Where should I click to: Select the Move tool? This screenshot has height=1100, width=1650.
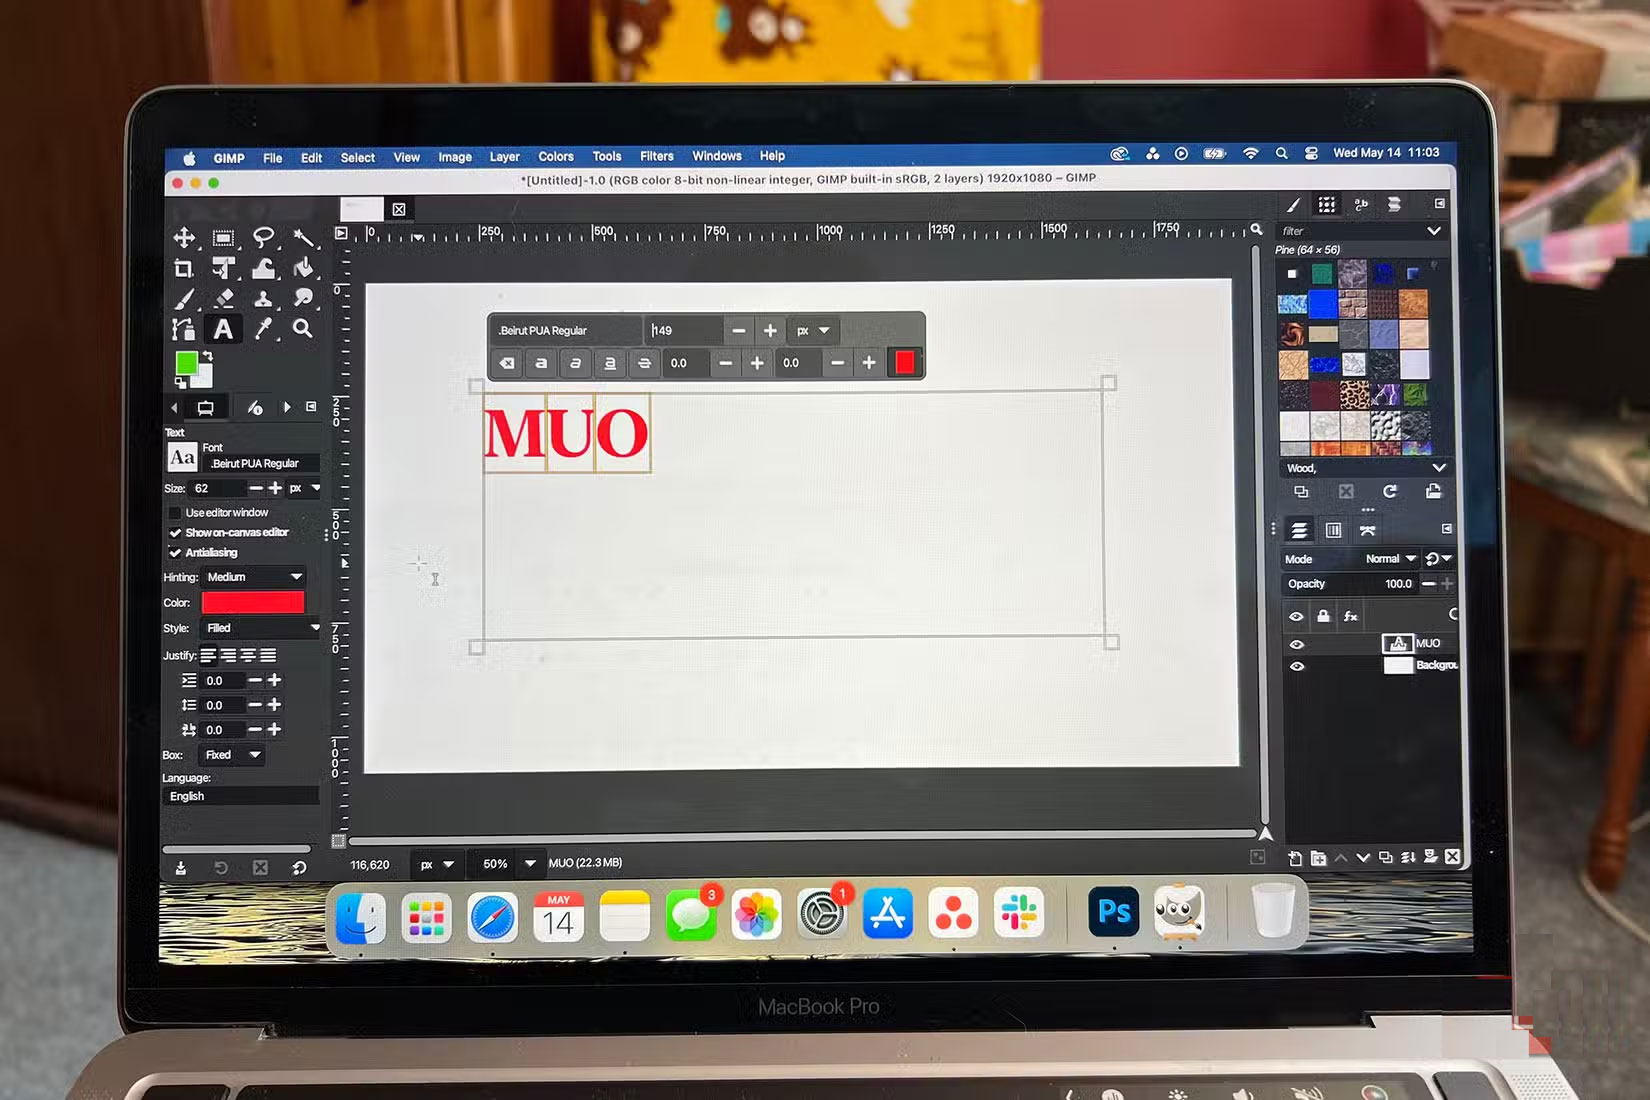184,238
